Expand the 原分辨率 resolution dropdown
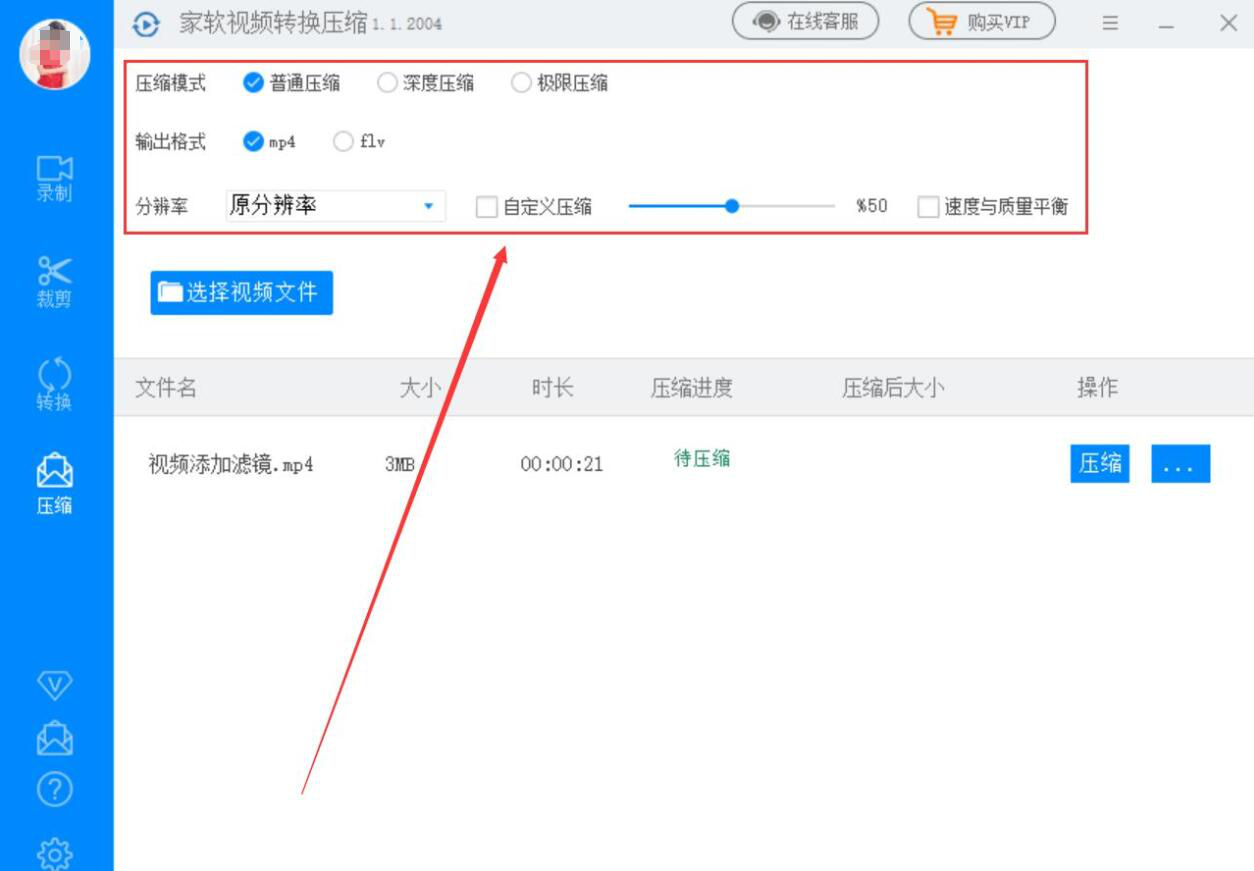The height and width of the screenshot is (871, 1254). pyautogui.click(x=335, y=206)
